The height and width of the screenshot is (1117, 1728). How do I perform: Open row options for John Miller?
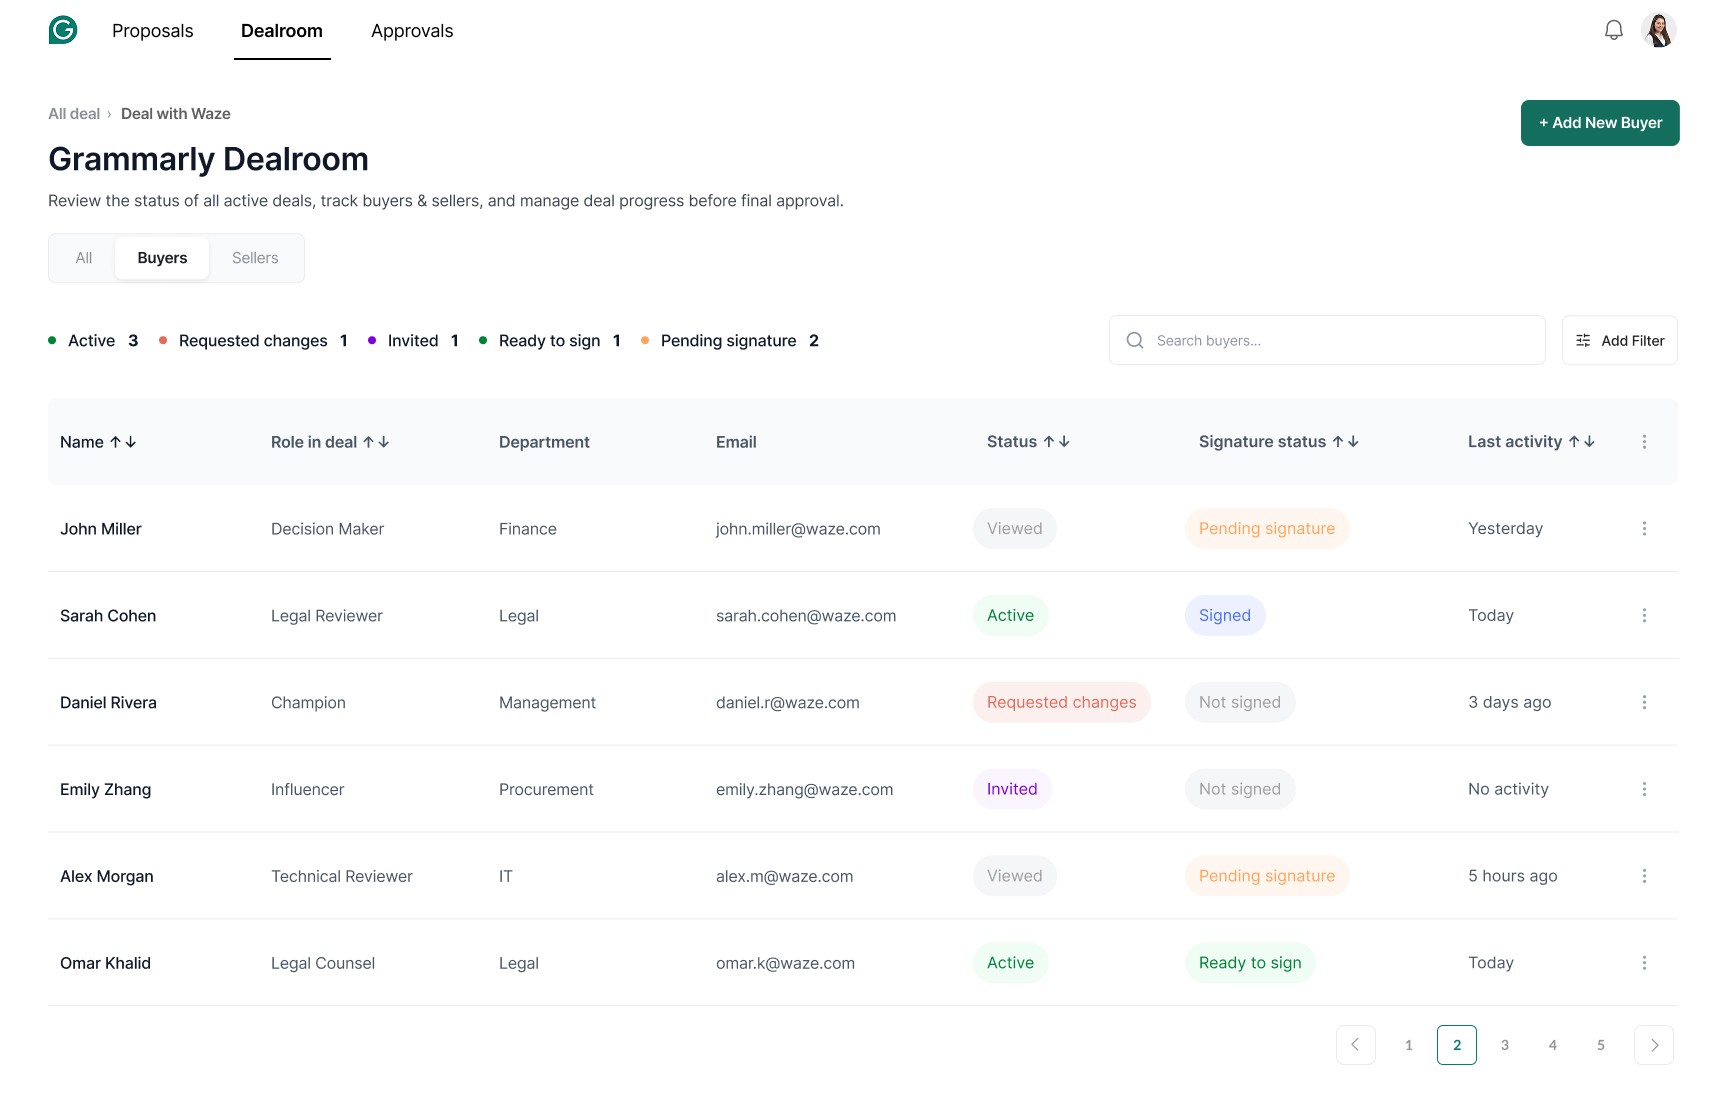(1644, 528)
